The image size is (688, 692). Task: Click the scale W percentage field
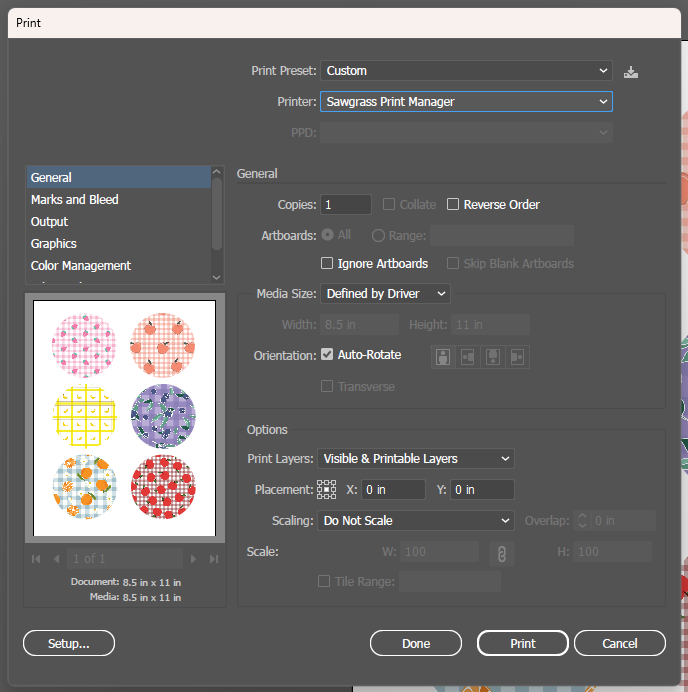[x=439, y=552]
